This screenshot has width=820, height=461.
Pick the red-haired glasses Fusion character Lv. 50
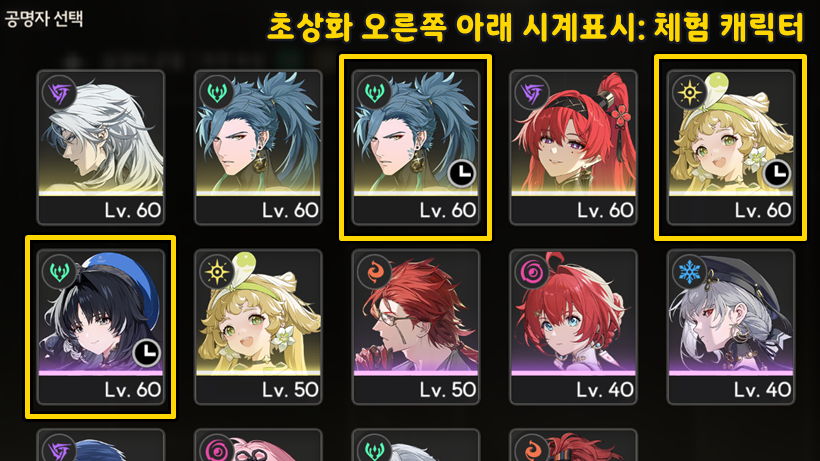[x=416, y=327]
